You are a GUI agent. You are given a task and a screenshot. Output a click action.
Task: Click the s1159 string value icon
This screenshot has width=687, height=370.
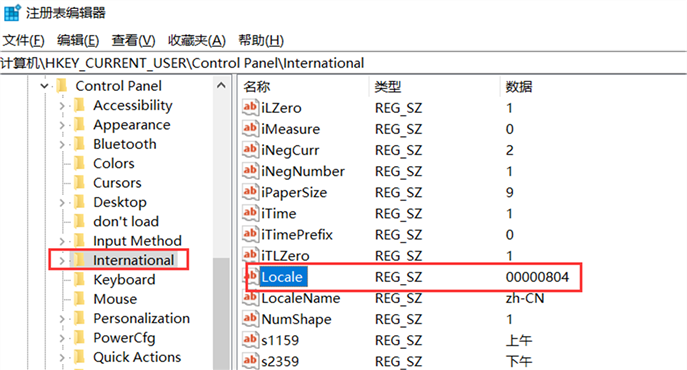click(x=250, y=339)
